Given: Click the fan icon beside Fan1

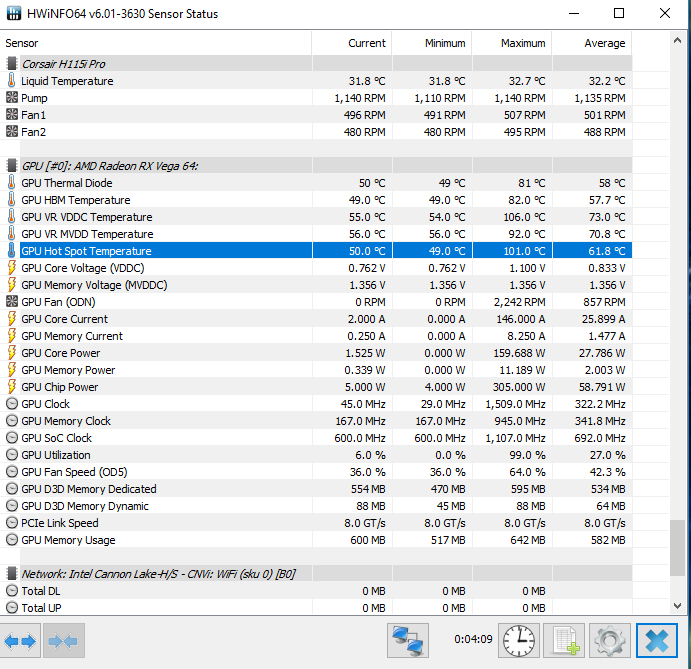Looking at the screenshot, I should [x=12, y=115].
